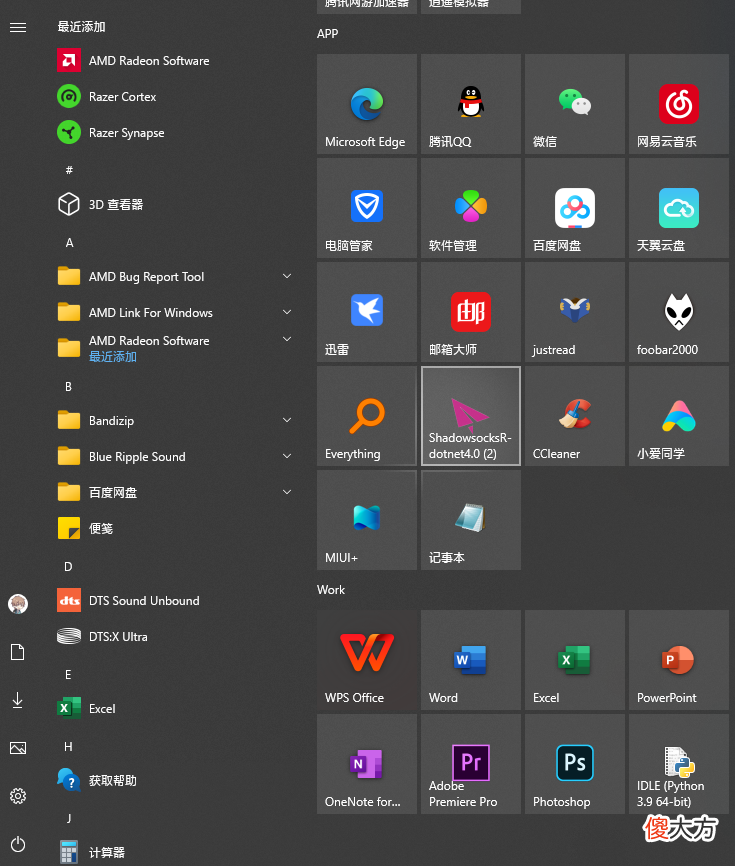The height and width of the screenshot is (866, 735).
Task: Open the Documents sidebar icon
Action: pyautogui.click(x=18, y=652)
